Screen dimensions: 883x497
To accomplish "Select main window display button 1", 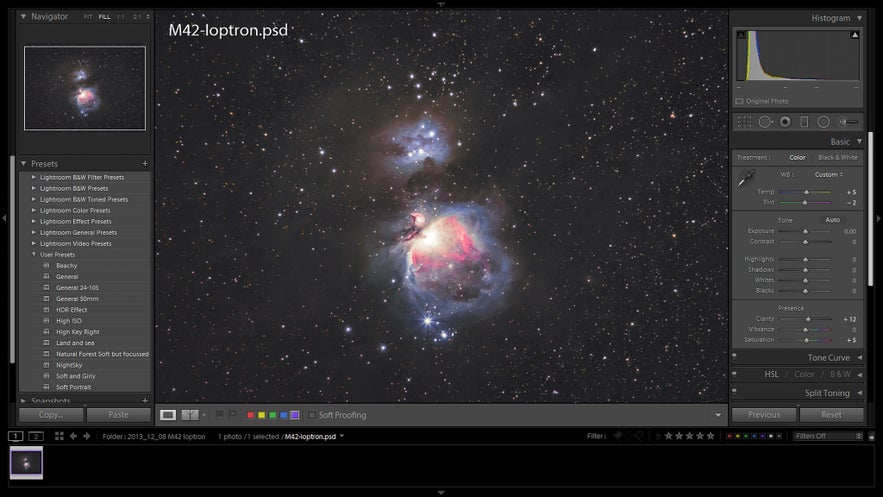I will [x=16, y=436].
